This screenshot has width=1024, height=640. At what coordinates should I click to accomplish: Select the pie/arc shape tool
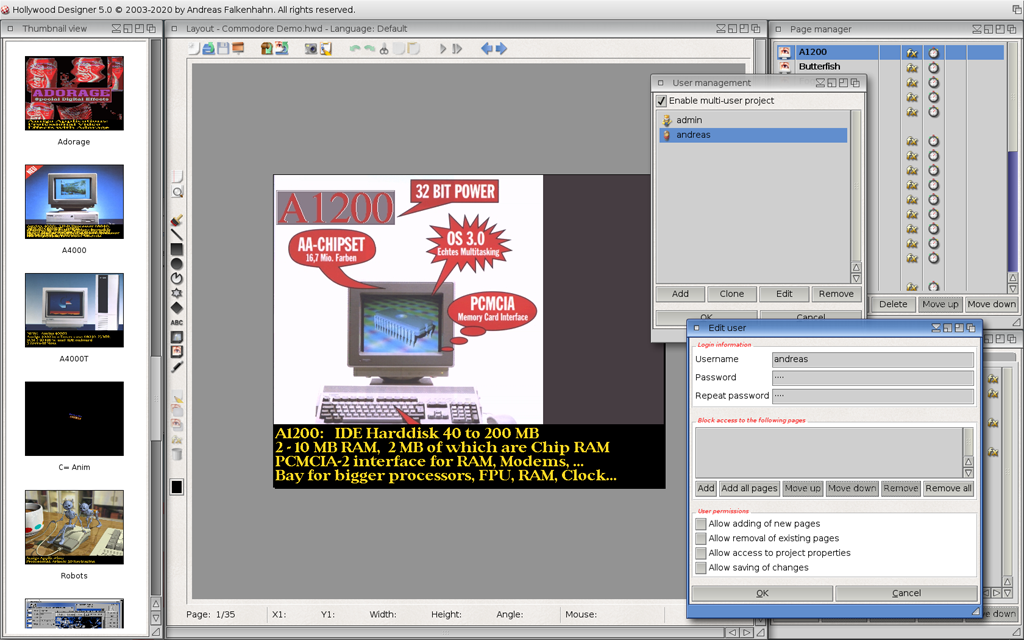click(177, 278)
